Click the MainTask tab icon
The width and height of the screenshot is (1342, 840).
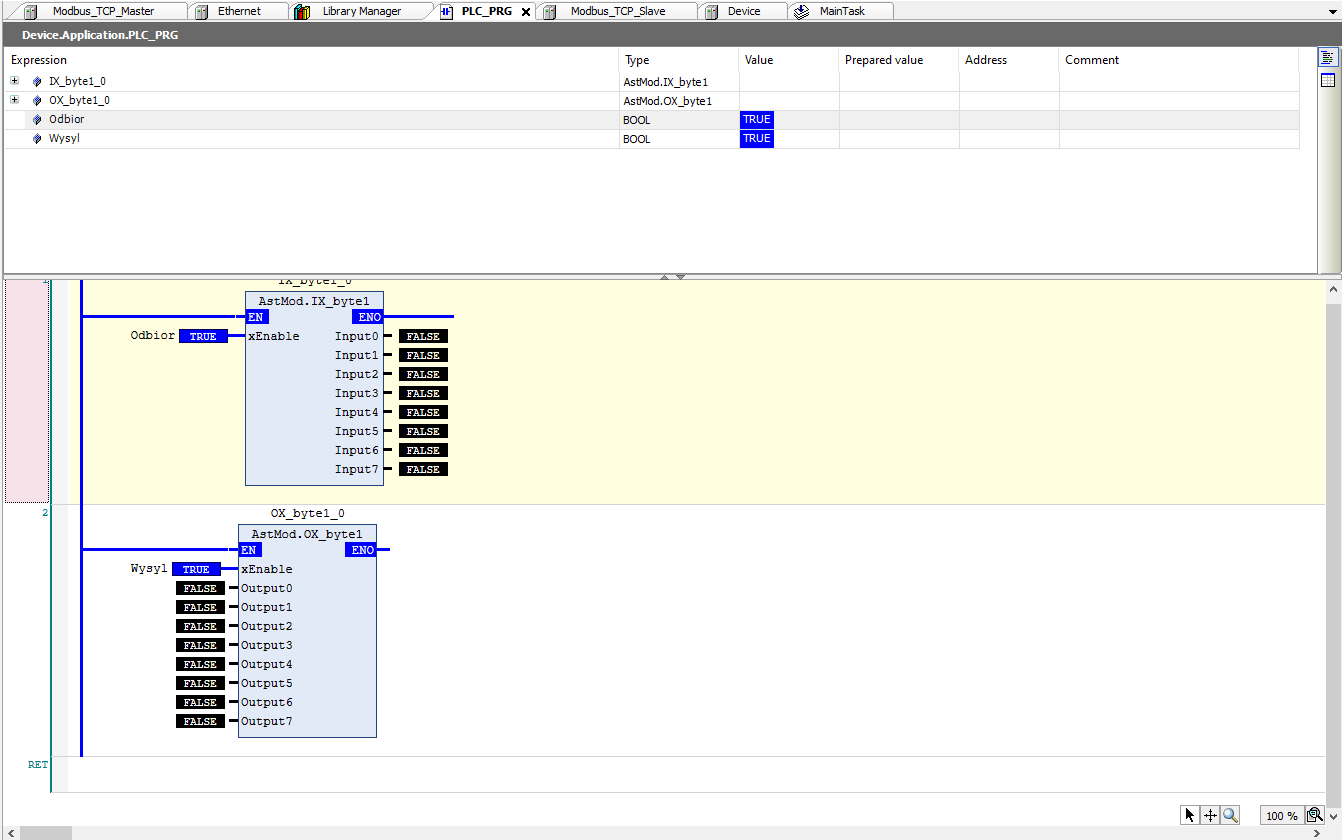pos(802,11)
